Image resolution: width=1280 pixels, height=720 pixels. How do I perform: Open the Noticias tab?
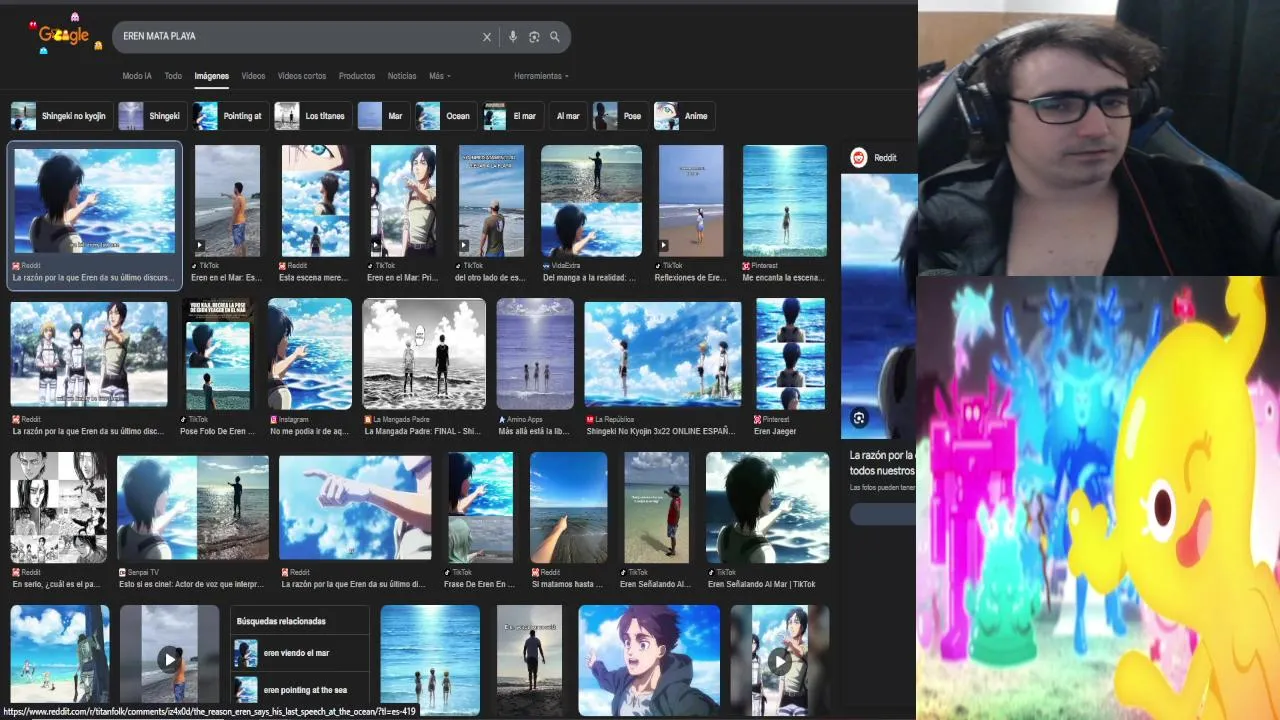(x=402, y=76)
